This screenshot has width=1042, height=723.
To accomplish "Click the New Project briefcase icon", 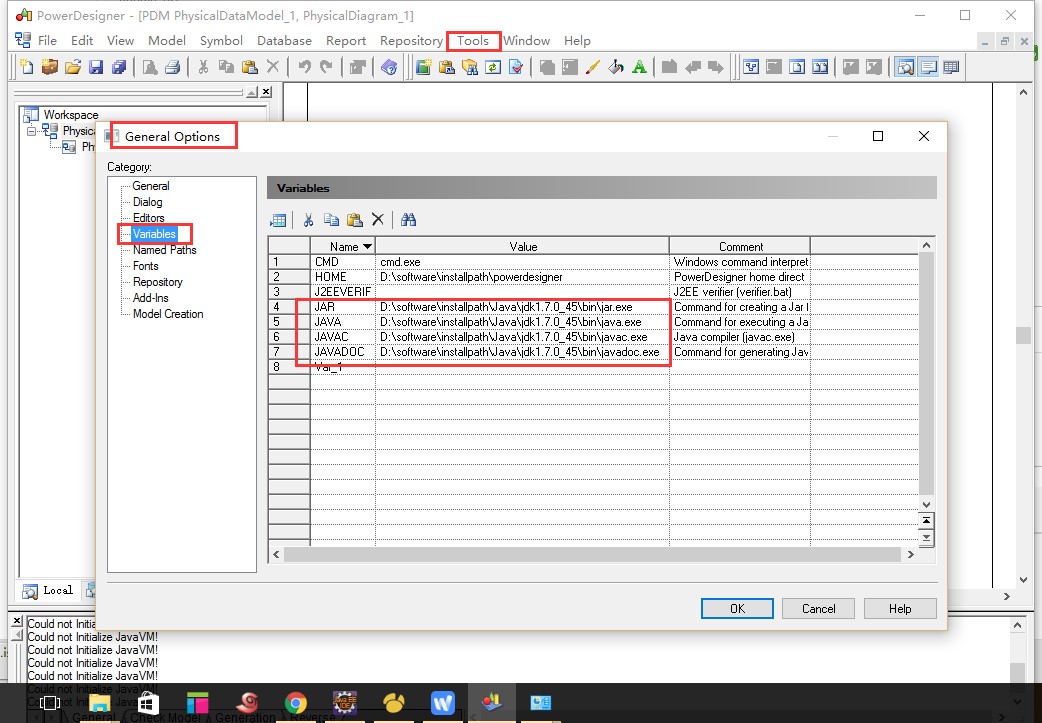I will pyautogui.click(x=50, y=66).
